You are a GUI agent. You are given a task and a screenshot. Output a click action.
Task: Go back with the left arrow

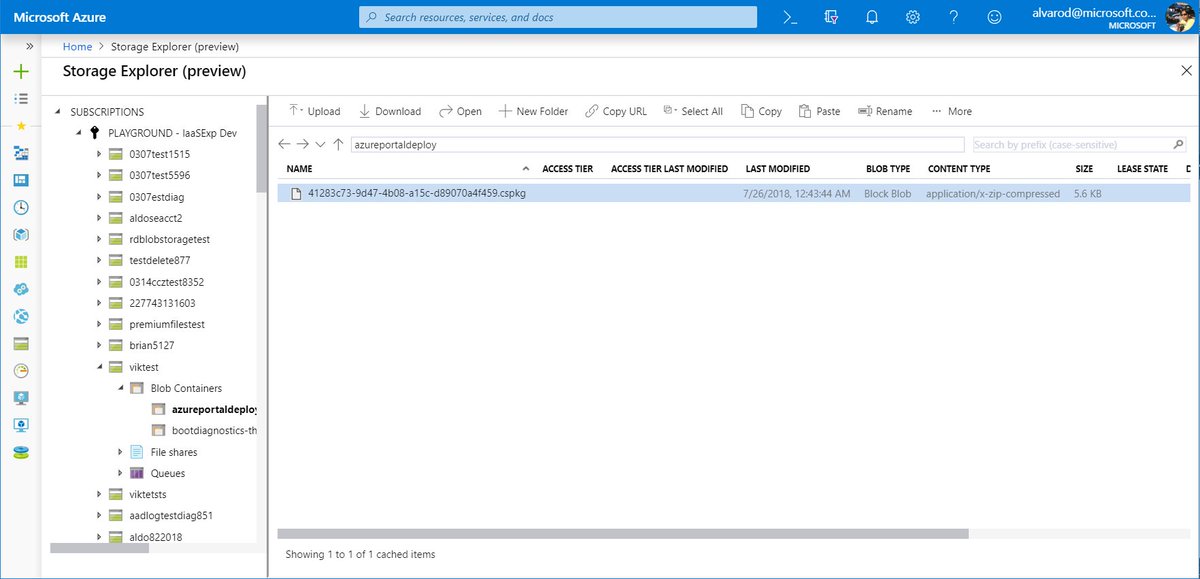coord(285,144)
